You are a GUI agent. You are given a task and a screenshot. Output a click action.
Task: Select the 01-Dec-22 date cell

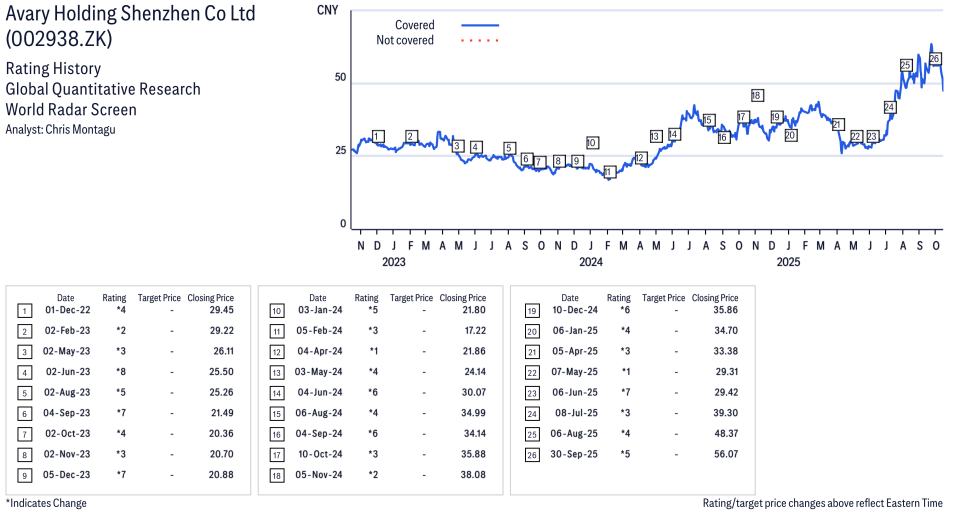coord(67,311)
